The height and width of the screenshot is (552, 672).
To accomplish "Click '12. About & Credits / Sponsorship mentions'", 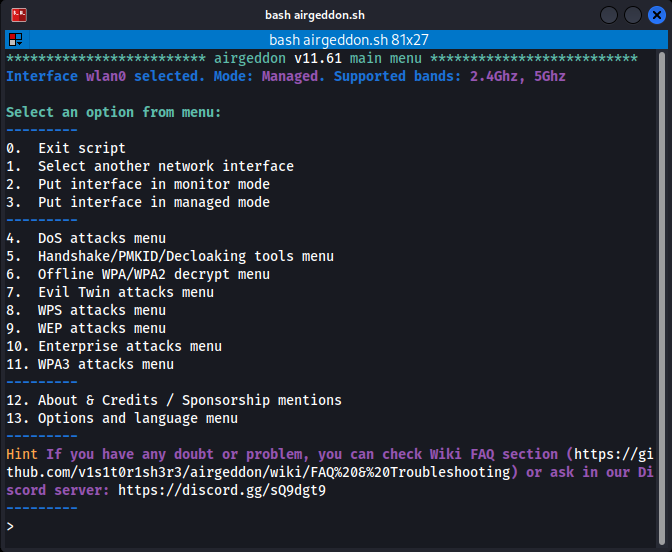I will pyautogui.click(x=174, y=400).
